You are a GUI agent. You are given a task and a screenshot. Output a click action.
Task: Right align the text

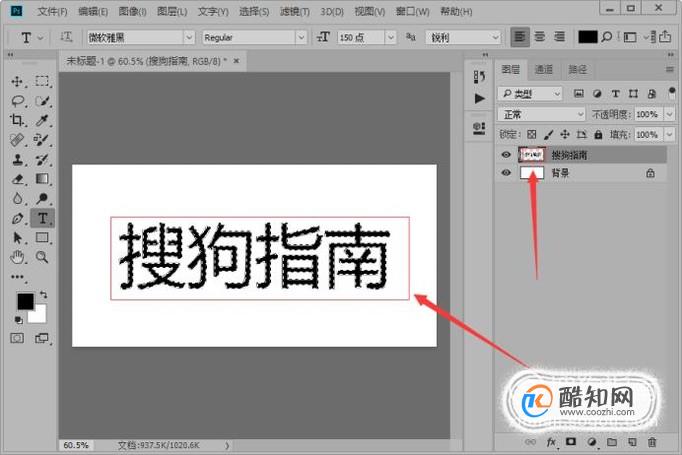click(559, 37)
